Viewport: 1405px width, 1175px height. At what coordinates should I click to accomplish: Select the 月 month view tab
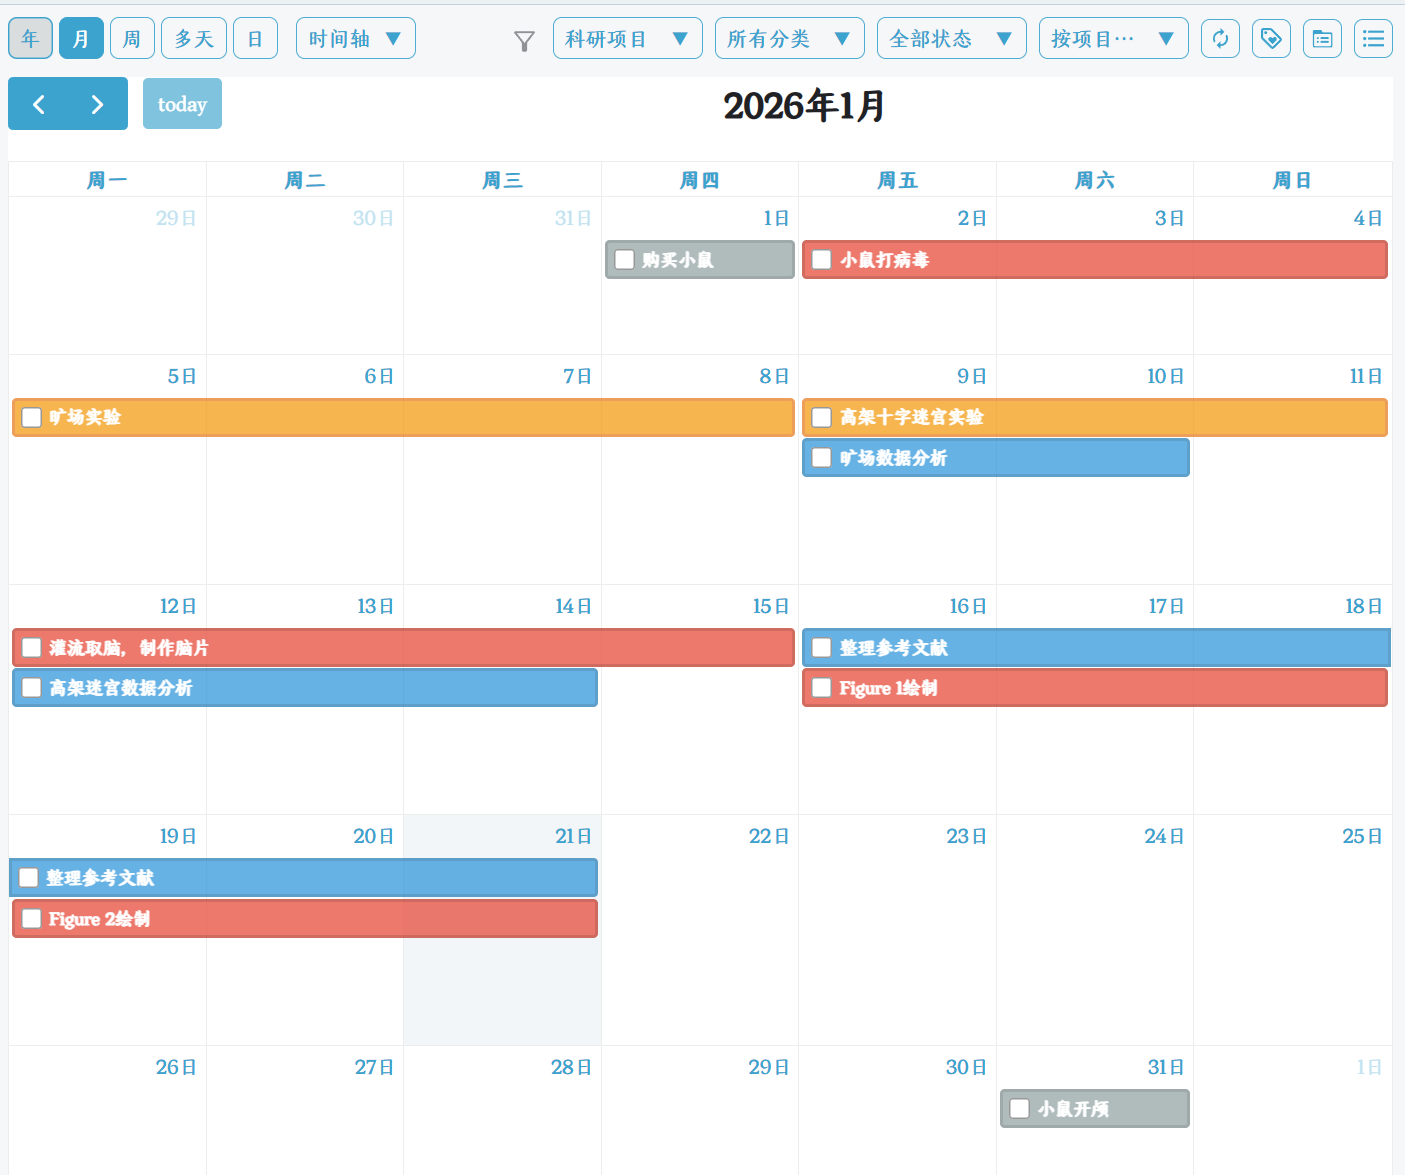tap(81, 39)
